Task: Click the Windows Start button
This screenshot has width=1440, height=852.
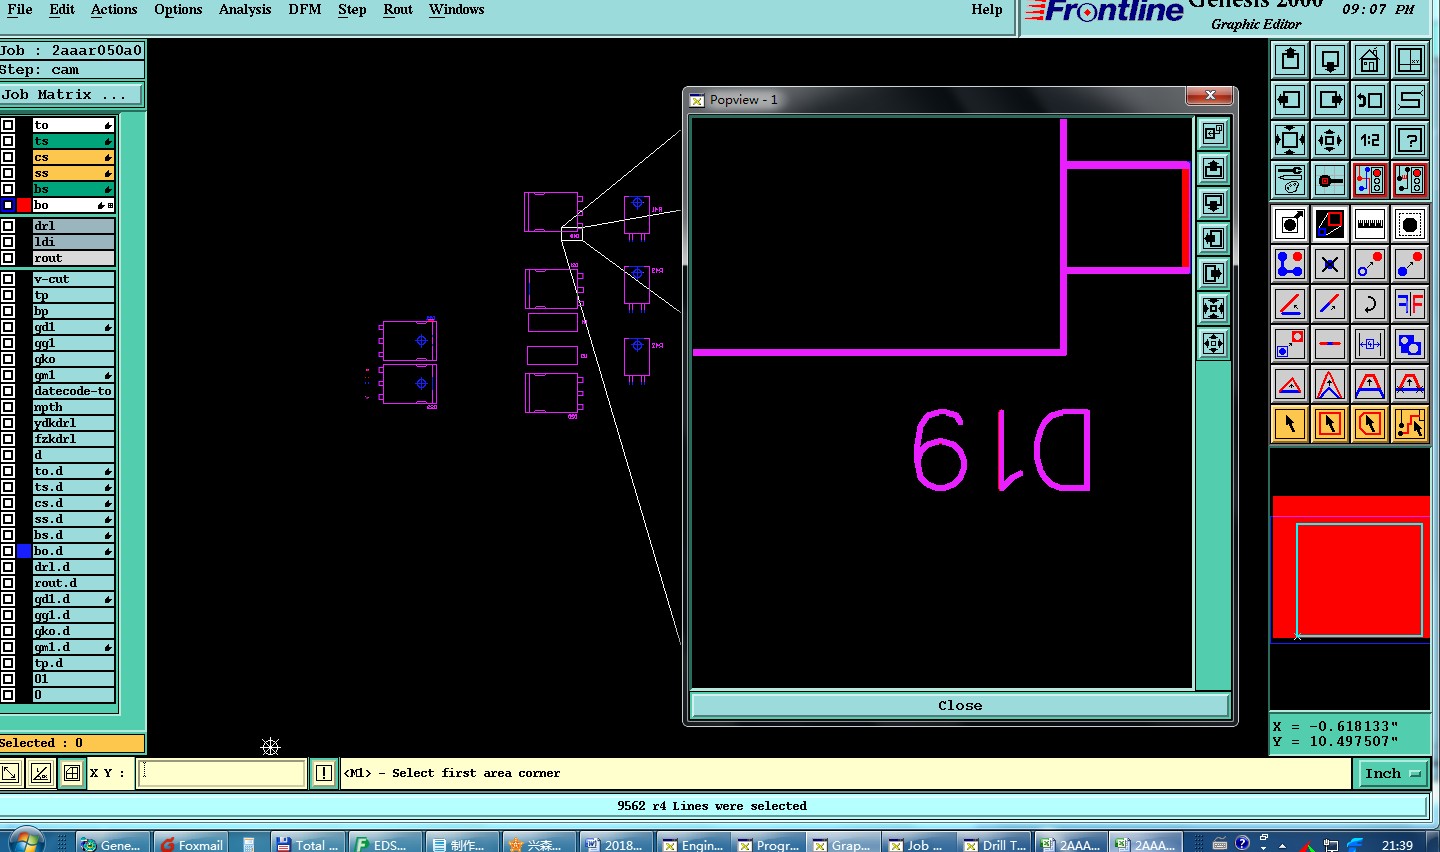Action: pyautogui.click(x=25, y=842)
